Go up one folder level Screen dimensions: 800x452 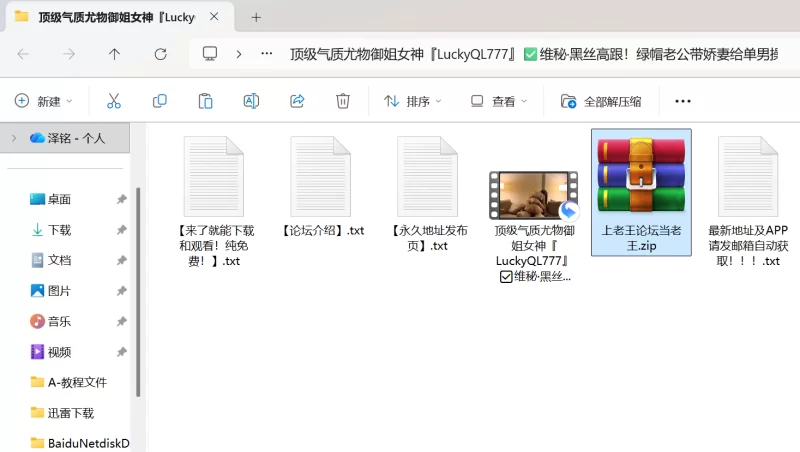[x=114, y=54]
